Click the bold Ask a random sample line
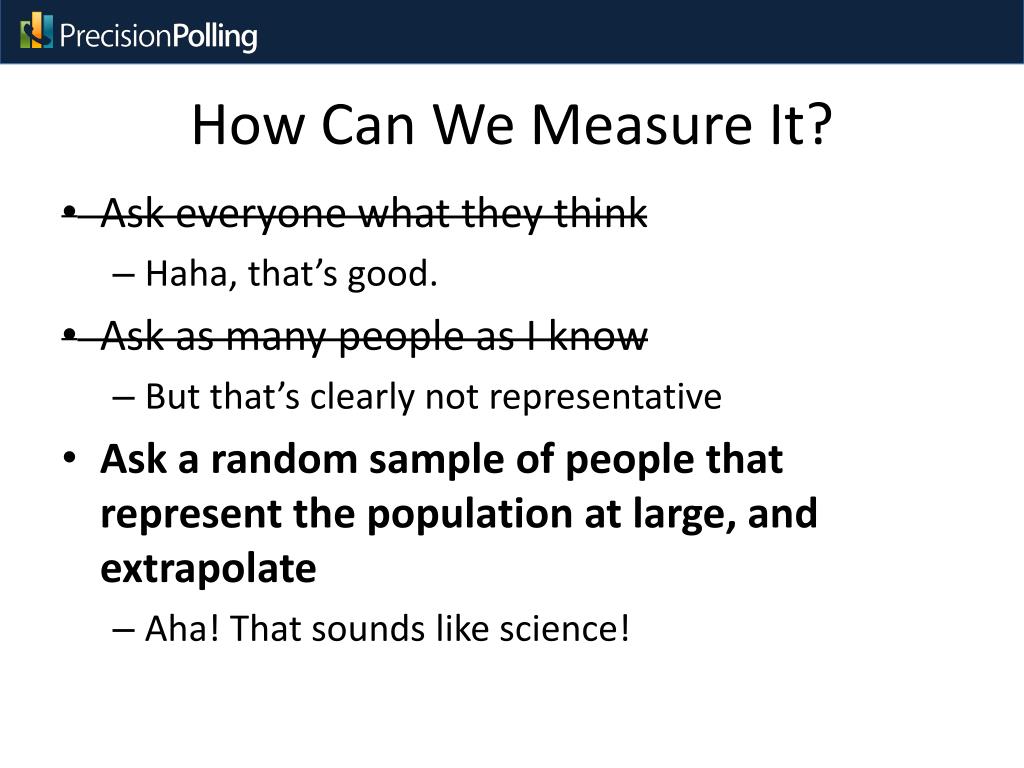Screen dimensions: 1024x768 click(x=441, y=458)
